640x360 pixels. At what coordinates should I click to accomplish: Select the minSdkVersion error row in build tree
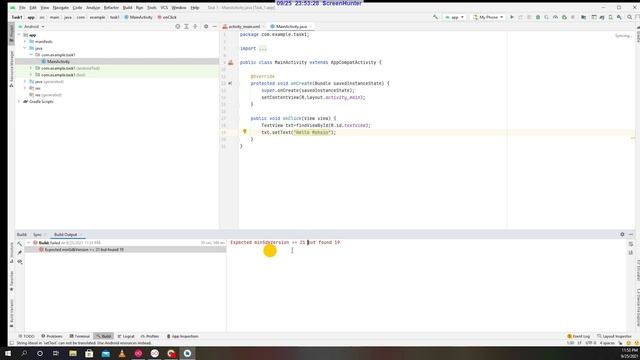(125, 249)
